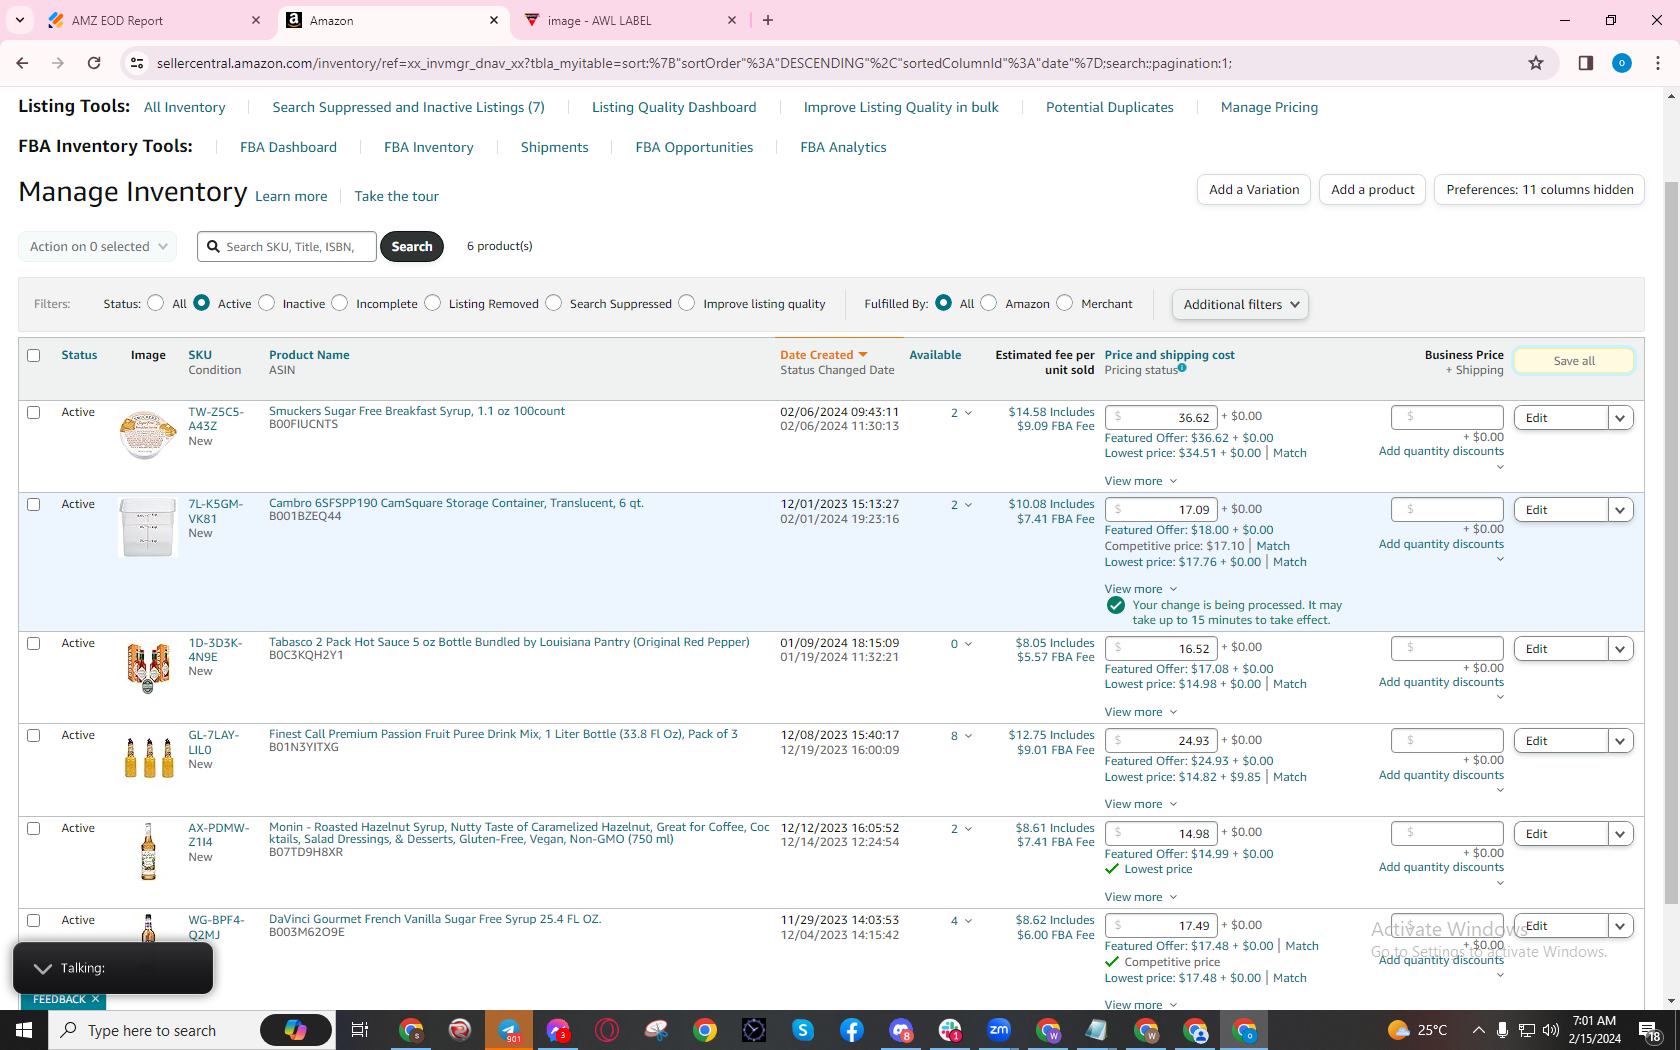Screen dimensions: 1680x1050
Task: Switch to the image - AWL LABEL tab
Action: [630, 20]
